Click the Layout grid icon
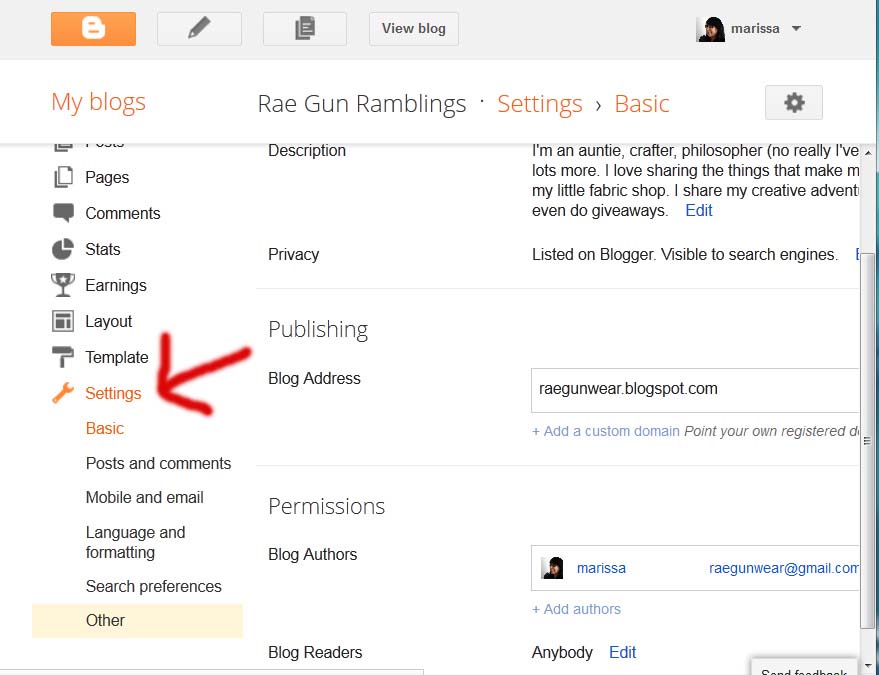The width and height of the screenshot is (879, 675). tap(63, 321)
